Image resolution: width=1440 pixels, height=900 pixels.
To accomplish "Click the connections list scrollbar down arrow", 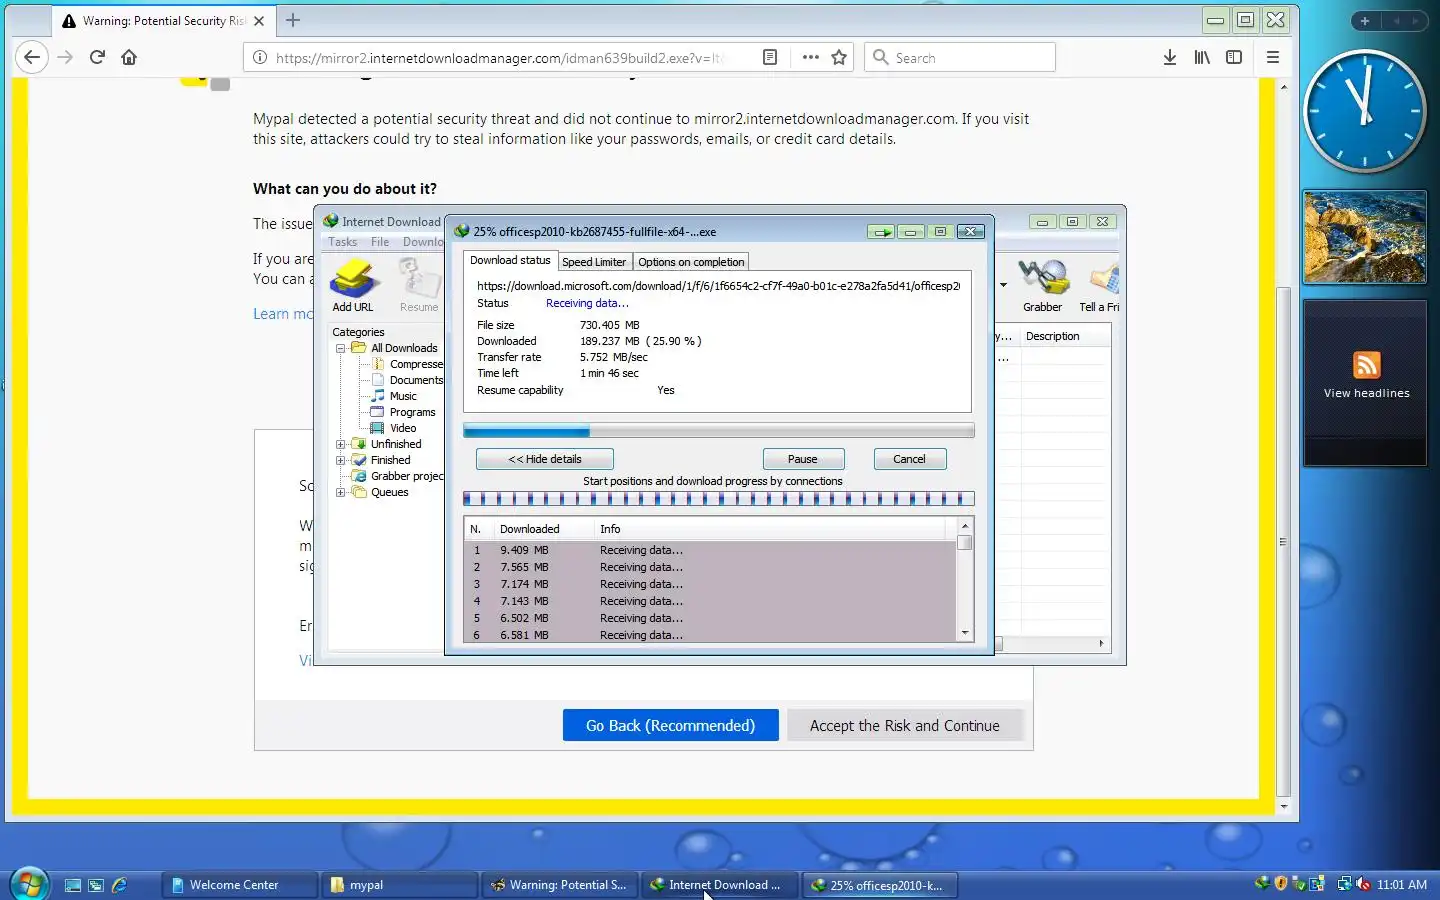I will [965, 633].
